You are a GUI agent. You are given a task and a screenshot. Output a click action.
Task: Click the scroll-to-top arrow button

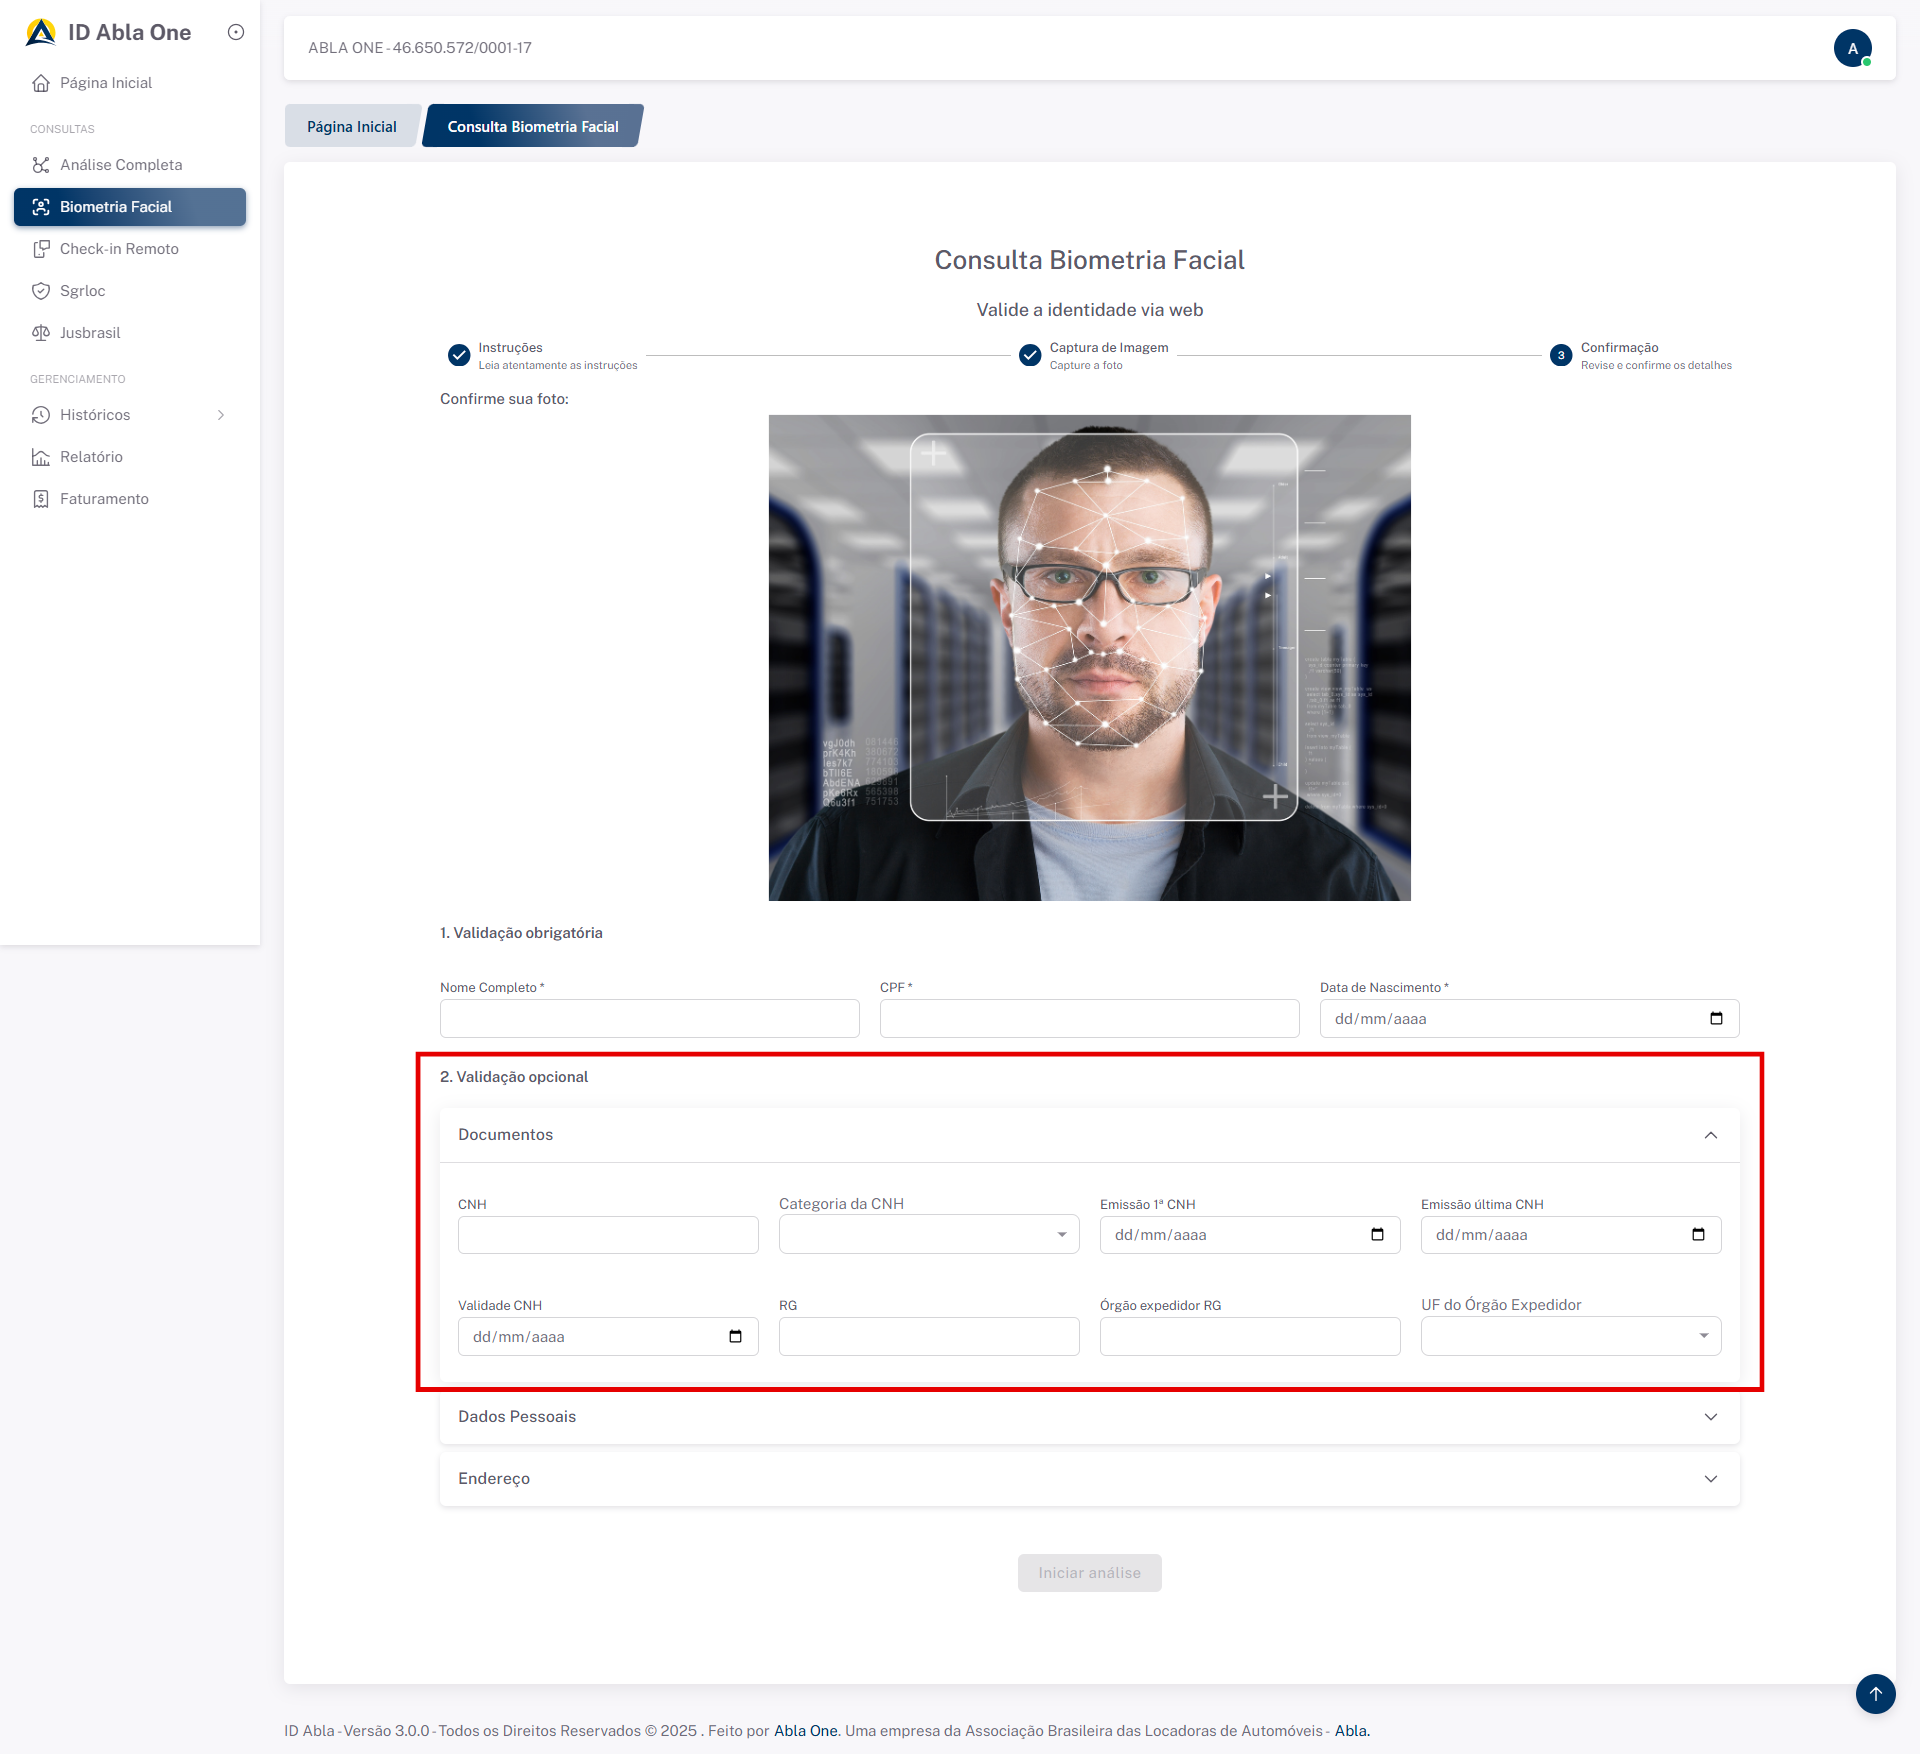(1875, 1693)
